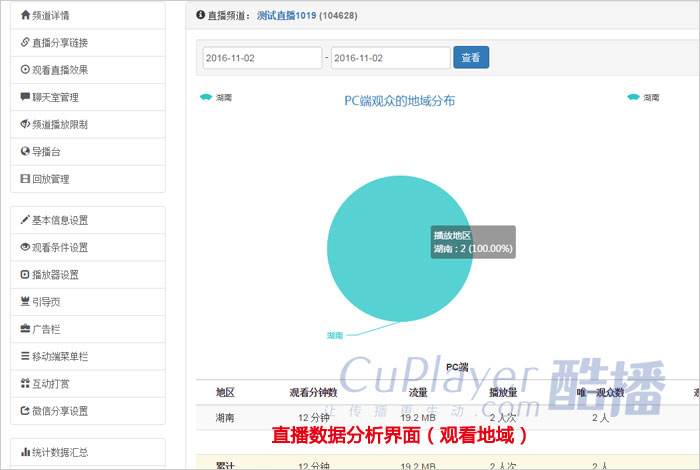Open 频道播放限制 menu item
700x470 pixels.
coord(88,125)
